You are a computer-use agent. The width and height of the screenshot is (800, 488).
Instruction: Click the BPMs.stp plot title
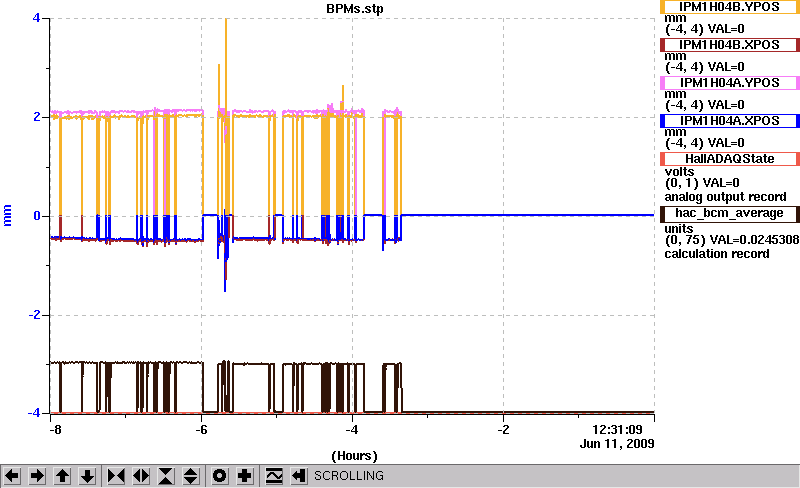click(x=355, y=9)
